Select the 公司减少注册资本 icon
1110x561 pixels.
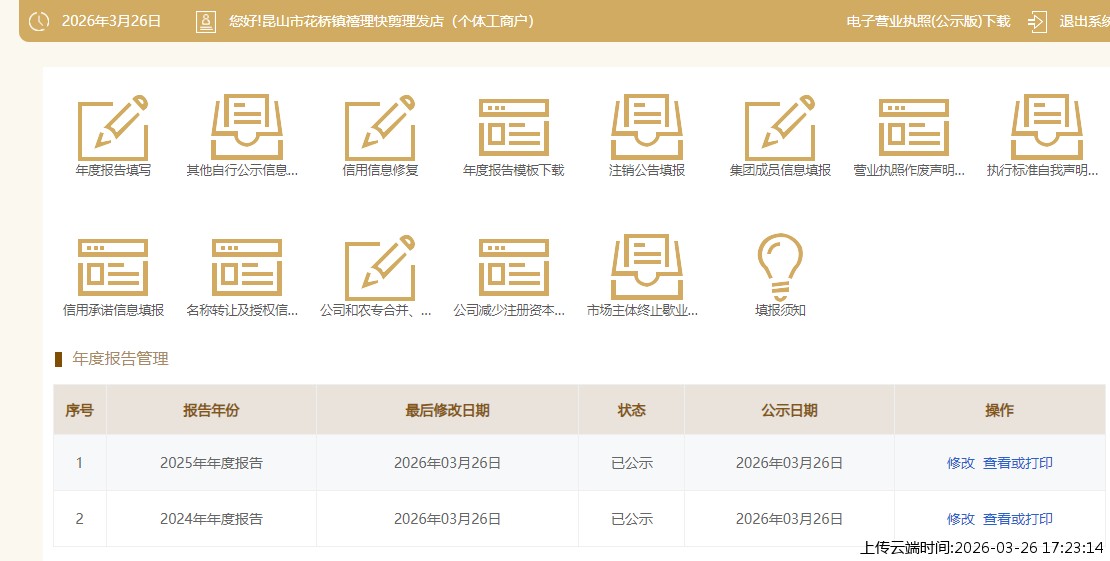coord(513,268)
